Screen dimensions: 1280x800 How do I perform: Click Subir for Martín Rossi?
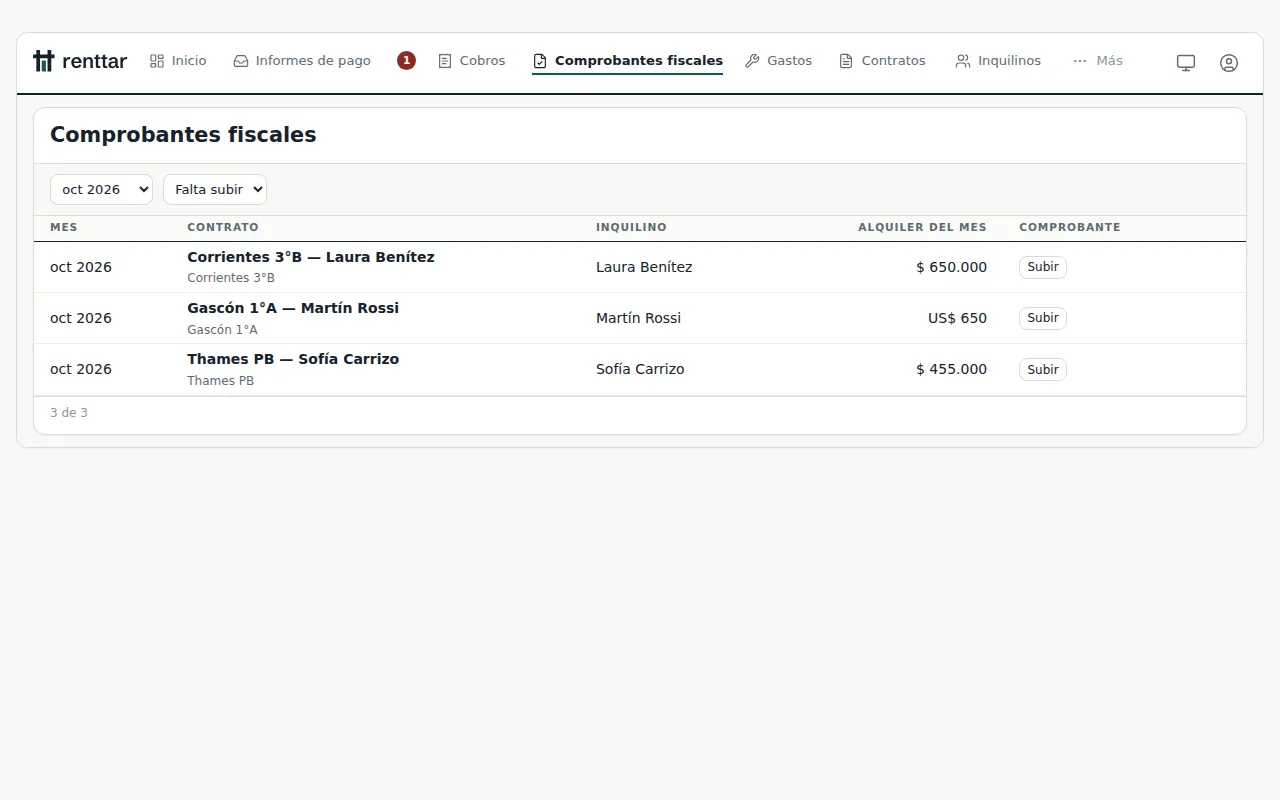coord(1043,318)
